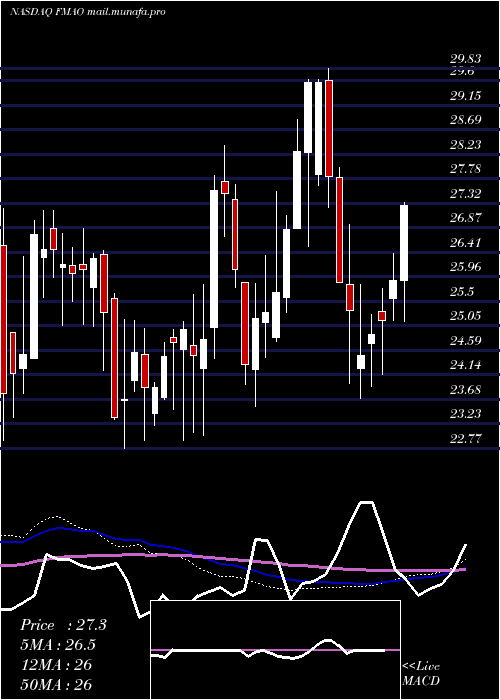Select the 27.32 price axis label
This screenshot has height=700, width=500.
466,194
